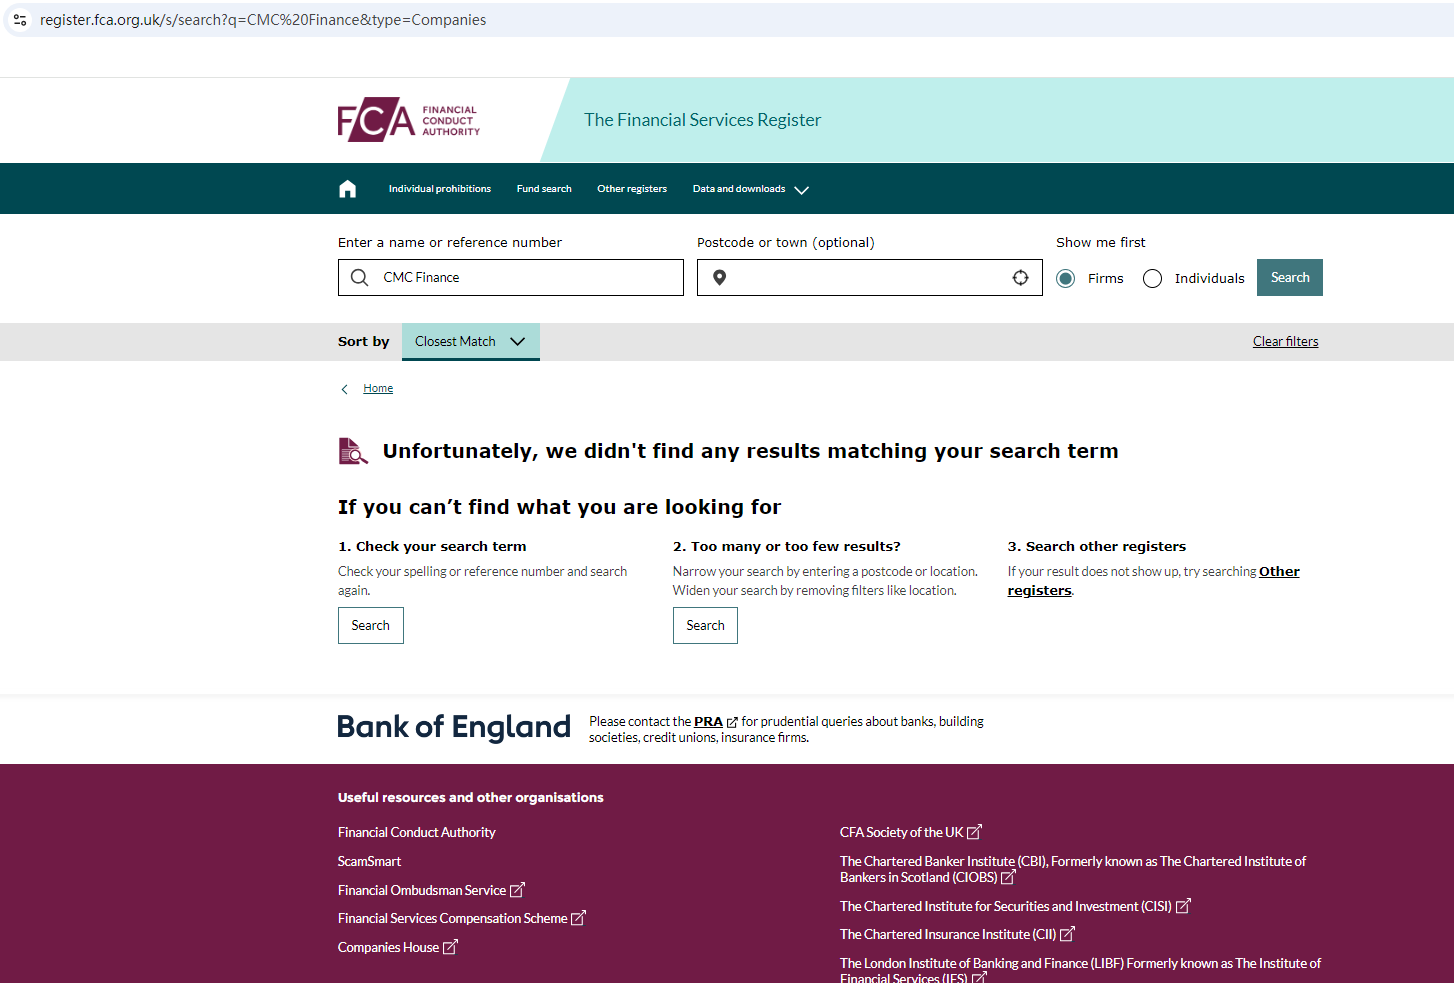Click 'Useful resources and other organisations' heading
Screen dimensions: 1454x983
[471, 797]
